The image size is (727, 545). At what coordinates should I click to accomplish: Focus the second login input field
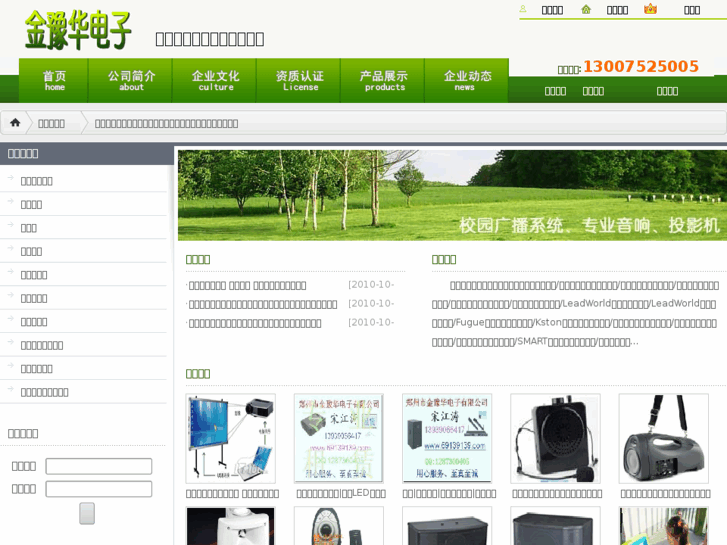coord(99,489)
